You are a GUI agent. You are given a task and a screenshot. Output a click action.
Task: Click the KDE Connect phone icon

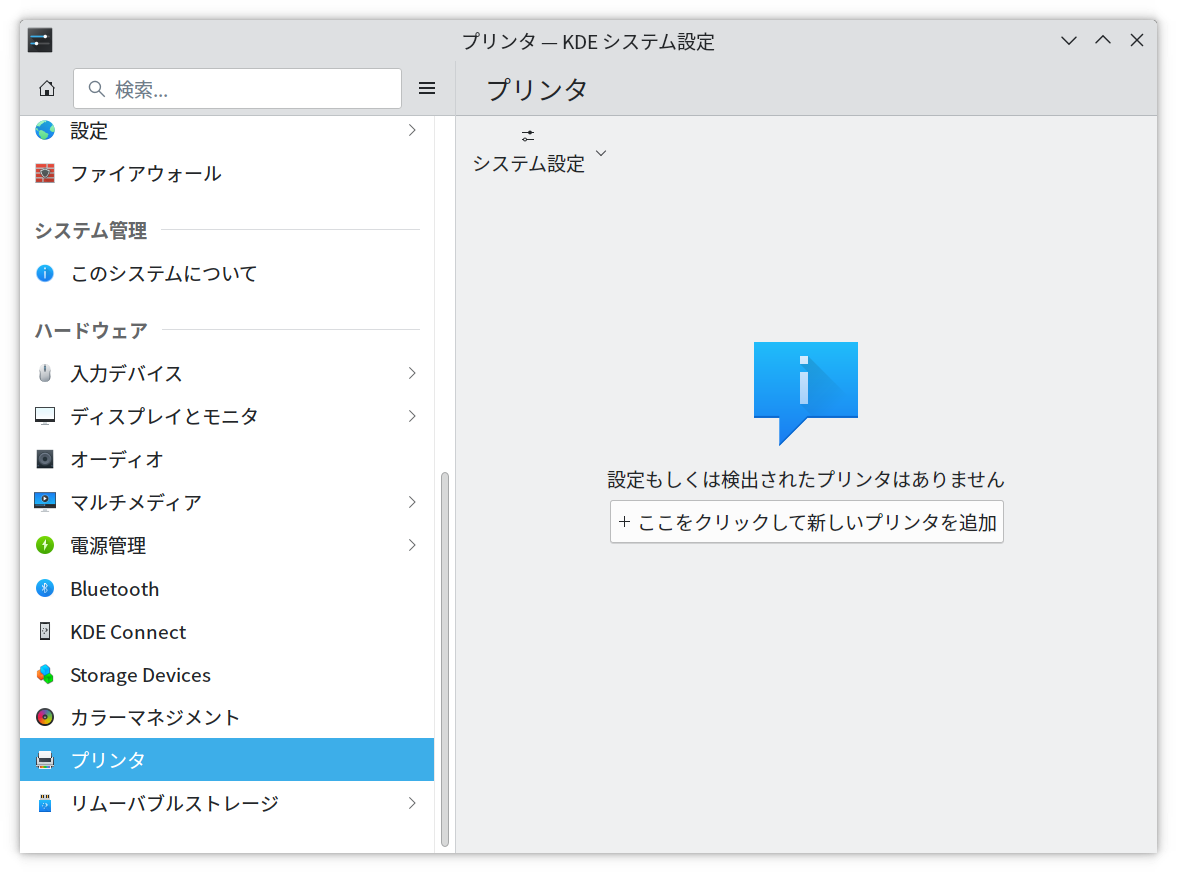(x=45, y=631)
